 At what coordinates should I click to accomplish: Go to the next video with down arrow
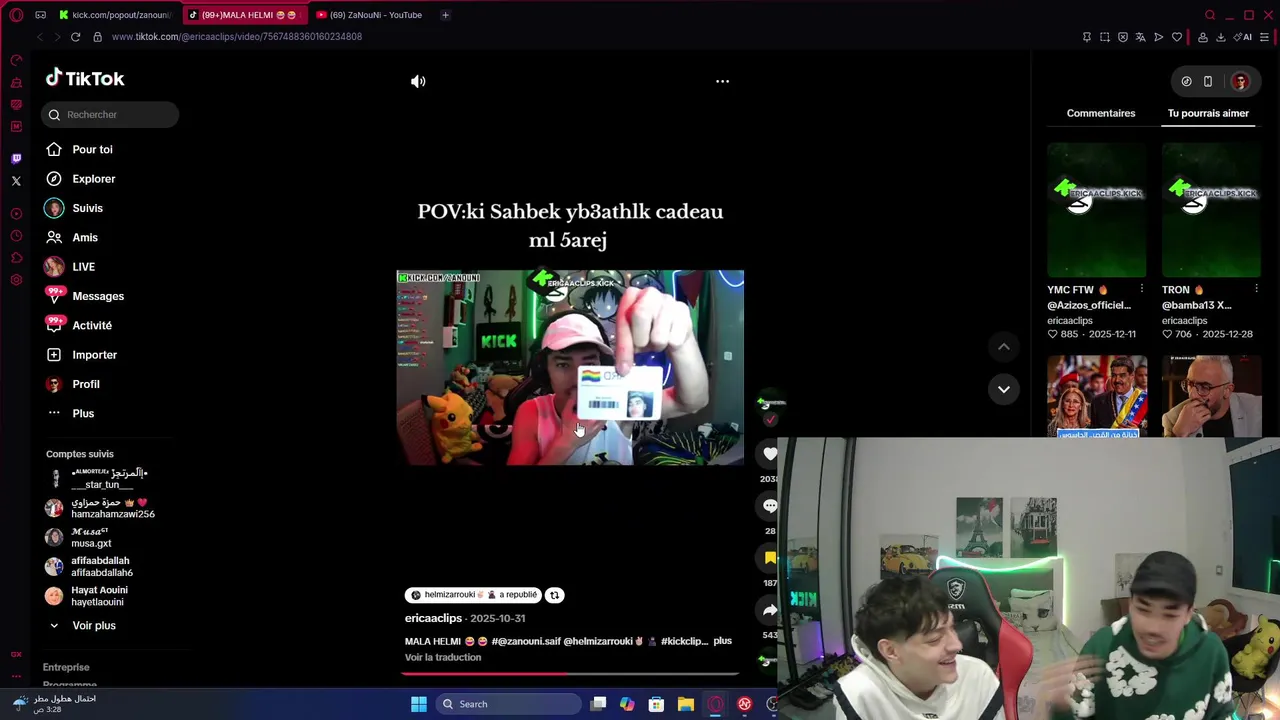[1003, 389]
